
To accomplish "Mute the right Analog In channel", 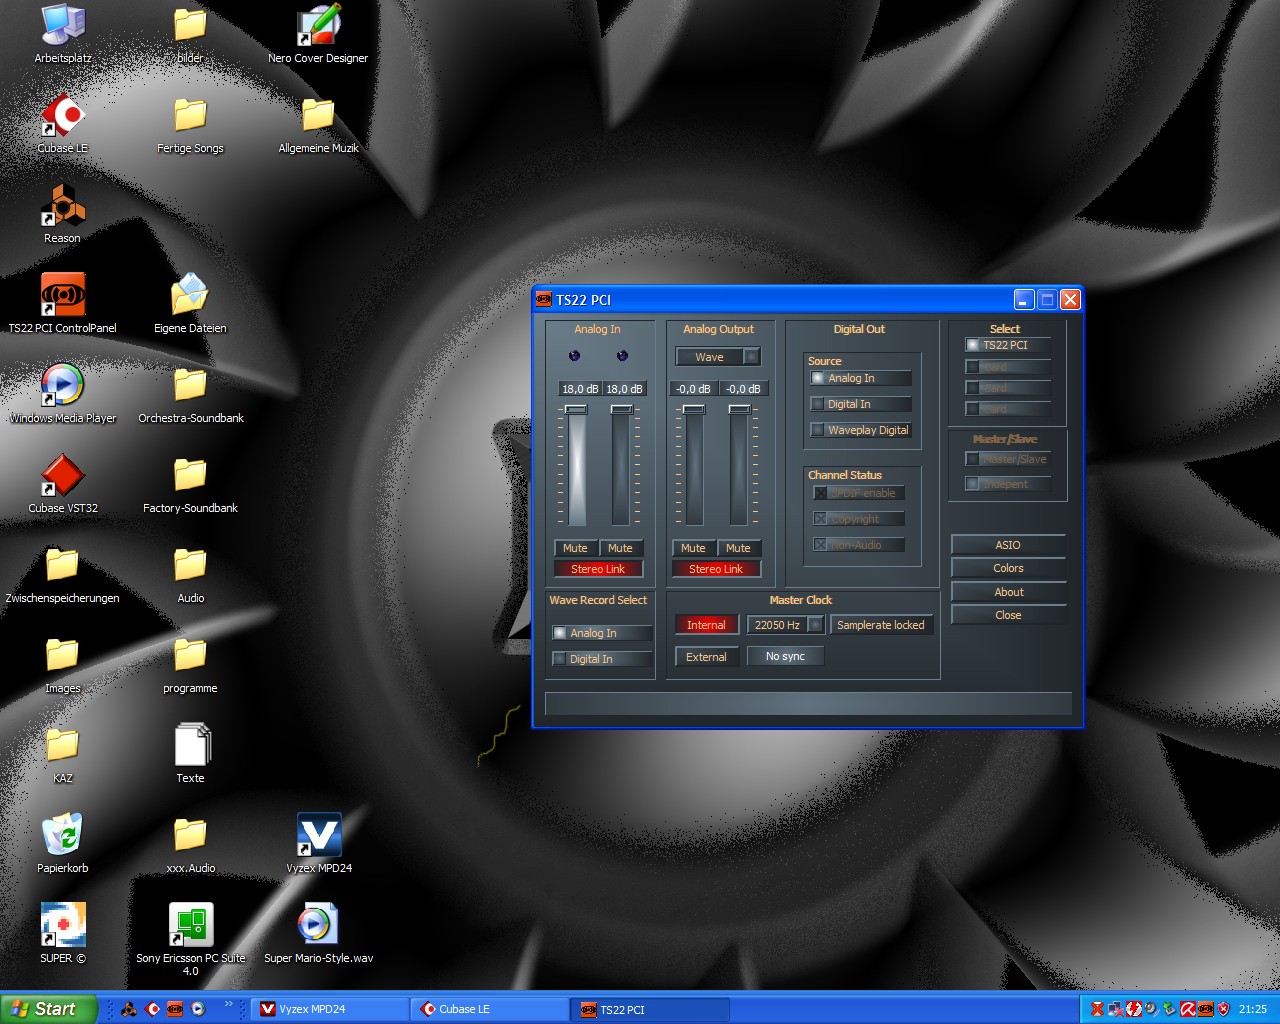I will coord(620,548).
